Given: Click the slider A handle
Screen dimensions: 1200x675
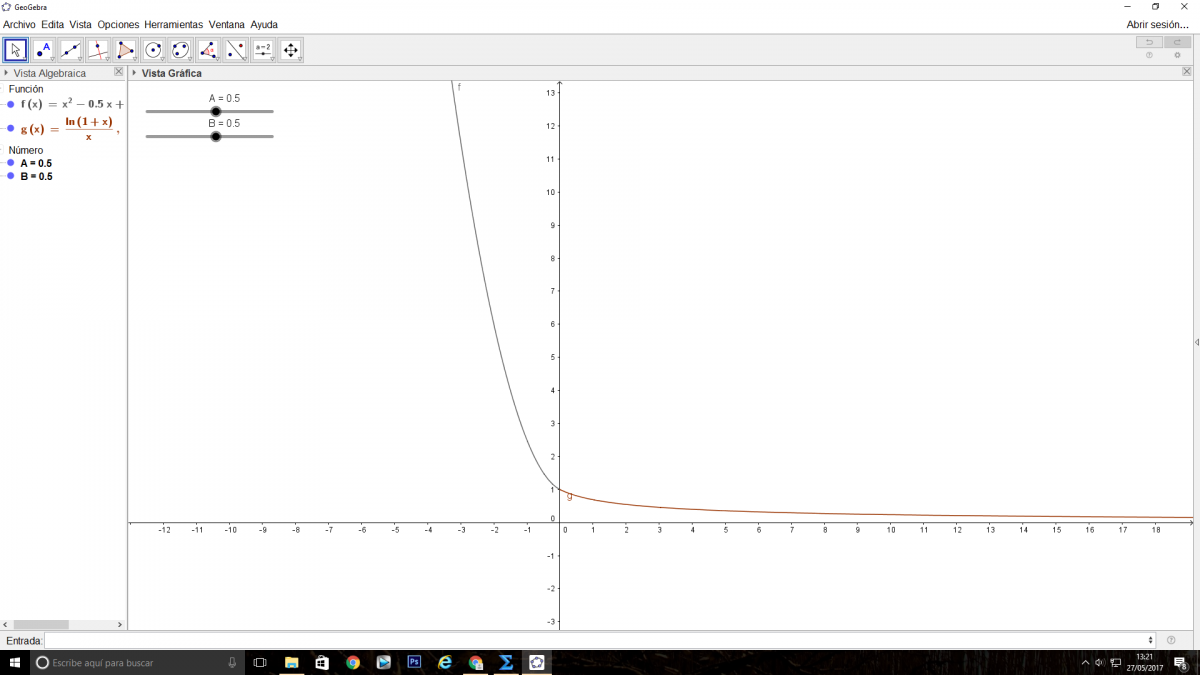Looking at the screenshot, I should (x=216, y=111).
